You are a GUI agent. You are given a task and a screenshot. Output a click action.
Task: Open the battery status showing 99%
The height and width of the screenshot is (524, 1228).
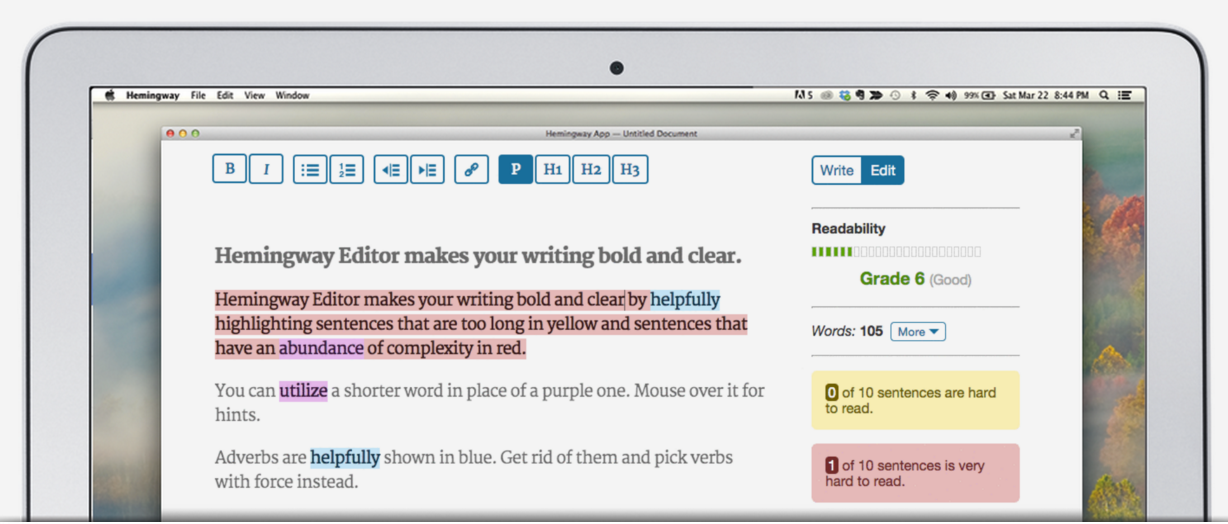[x=980, y=95]
